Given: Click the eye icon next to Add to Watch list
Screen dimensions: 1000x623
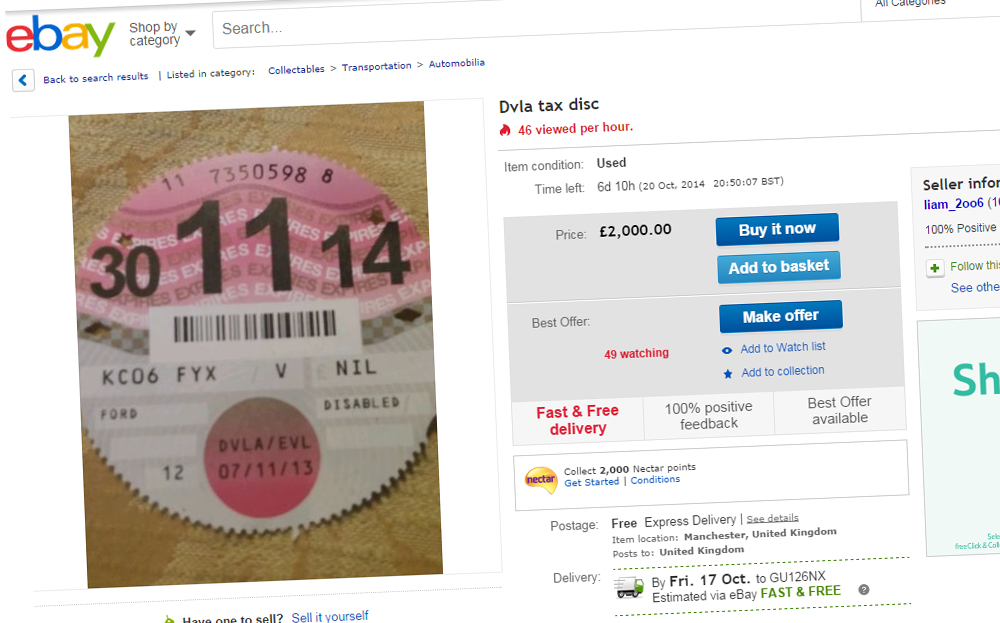Looking at the screenshot, I should tap(726, 350).
